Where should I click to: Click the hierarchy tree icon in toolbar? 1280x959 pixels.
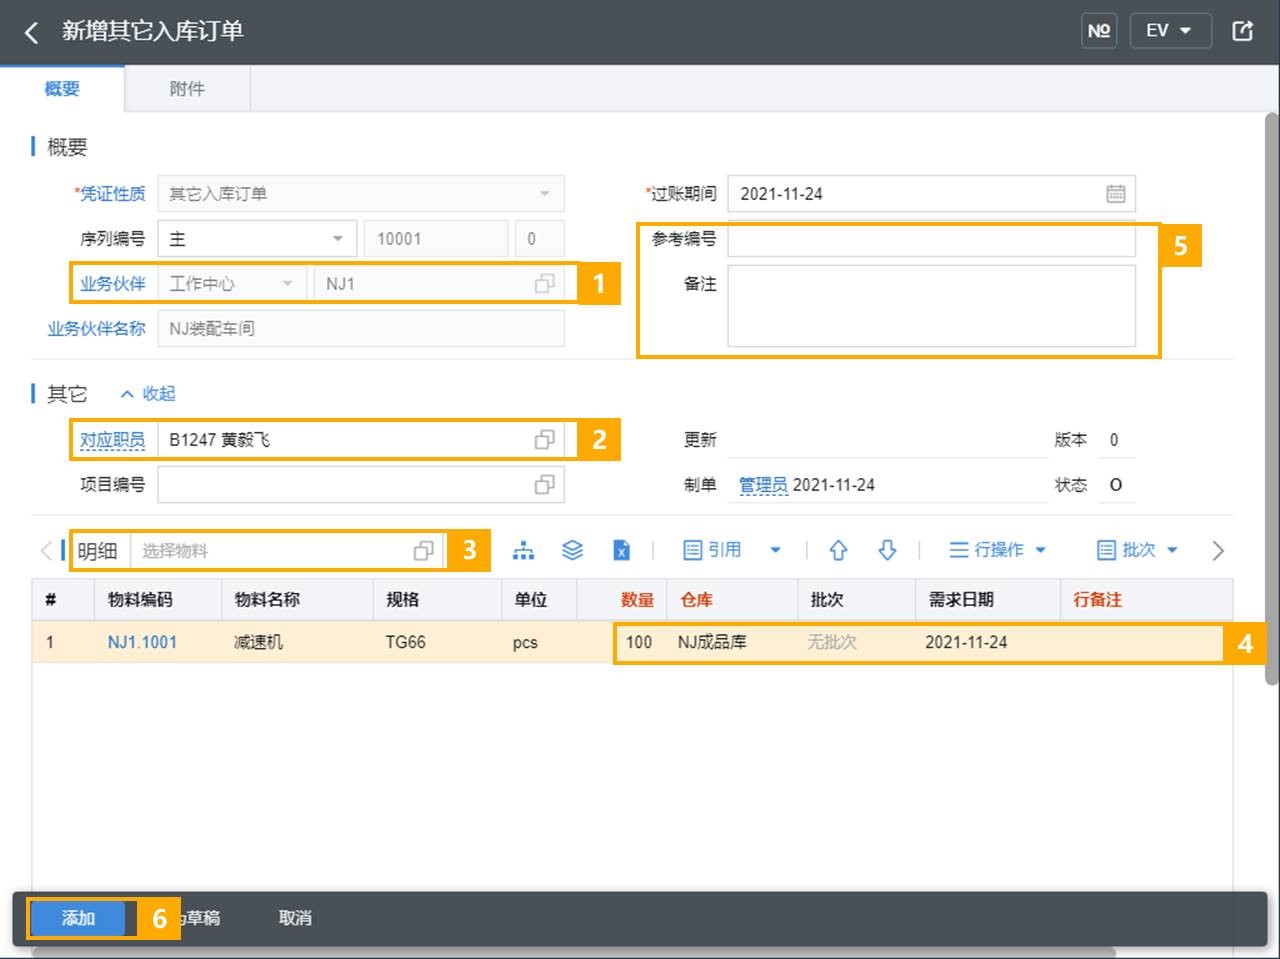point(523,551)
